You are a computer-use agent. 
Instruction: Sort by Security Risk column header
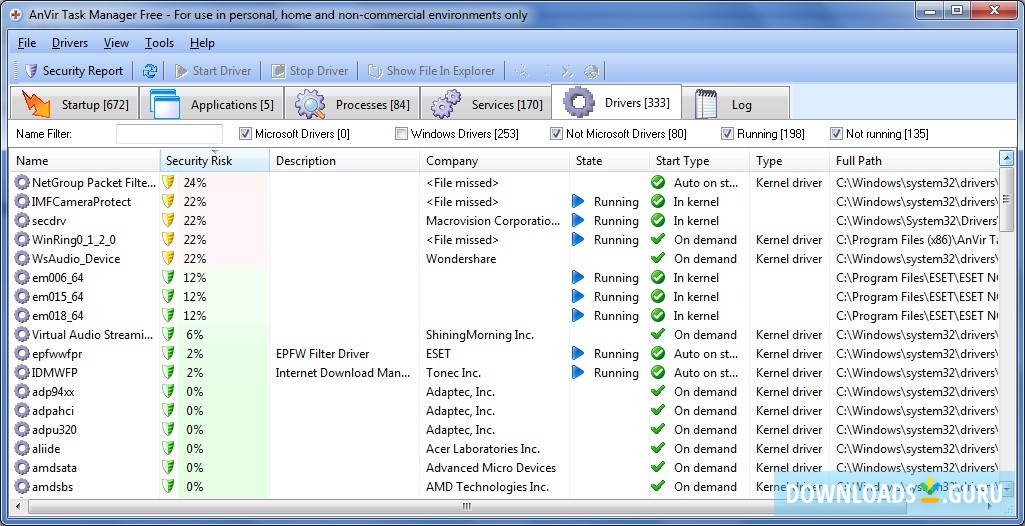coord(214,161)
